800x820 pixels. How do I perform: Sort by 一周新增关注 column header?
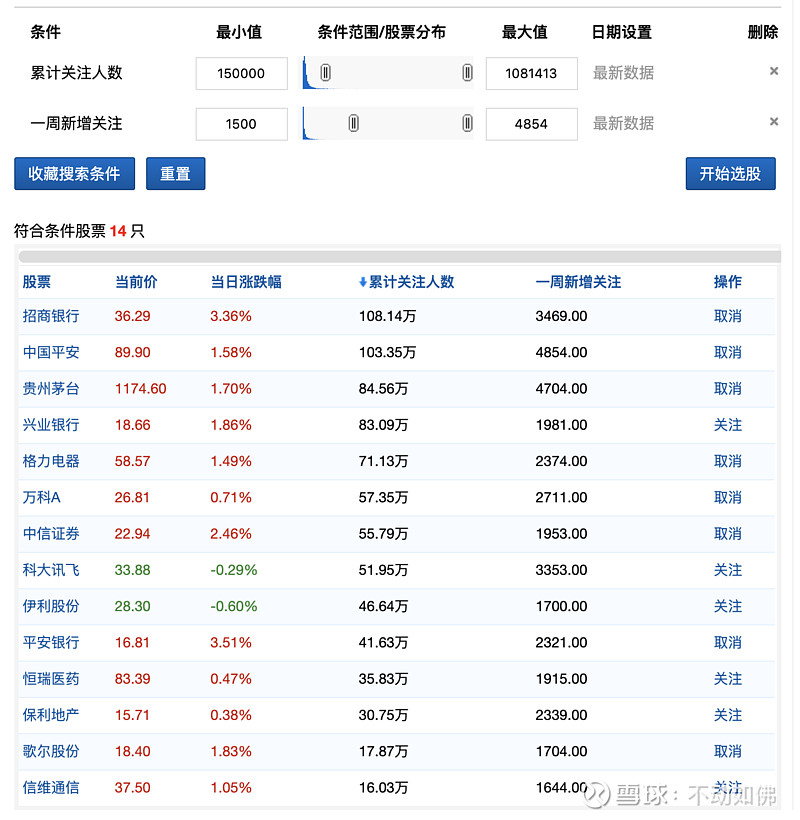578,282
